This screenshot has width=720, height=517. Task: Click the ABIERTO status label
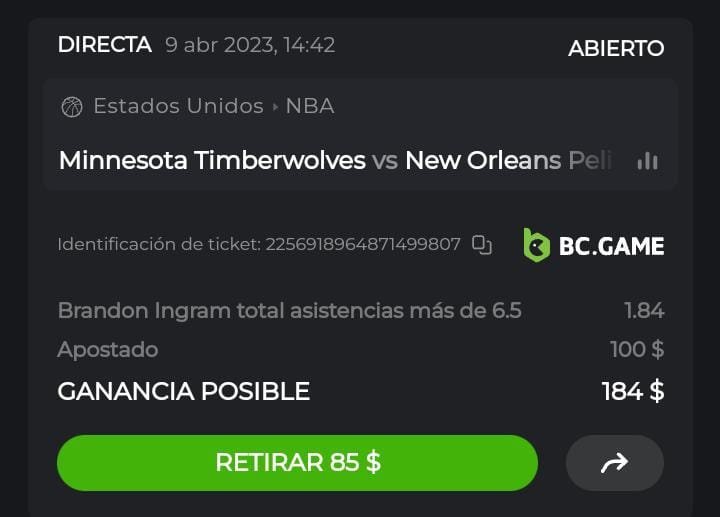[x=616, y=48]
